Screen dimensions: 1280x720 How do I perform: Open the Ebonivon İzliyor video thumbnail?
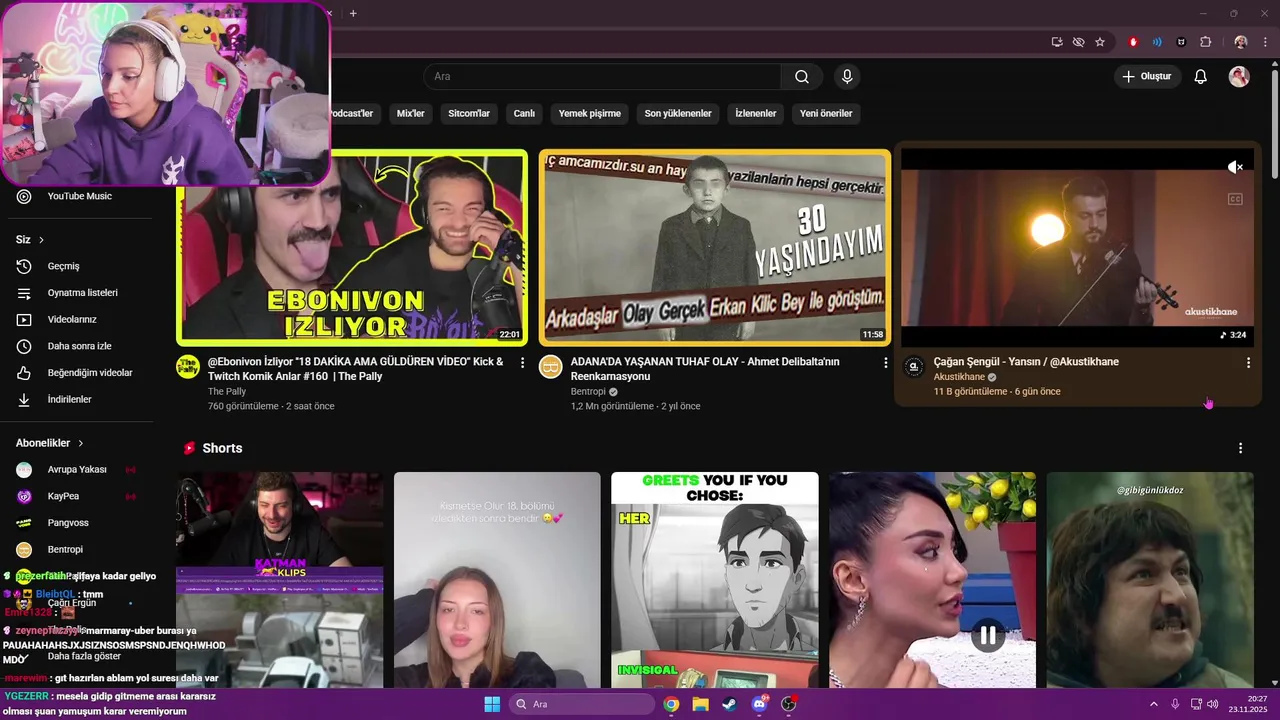[352, 247]
